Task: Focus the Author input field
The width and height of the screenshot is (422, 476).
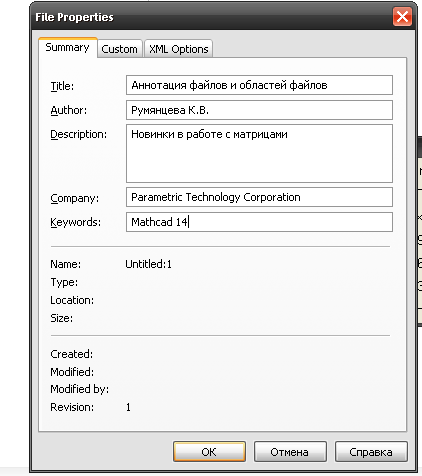Action: pos(259,110)
